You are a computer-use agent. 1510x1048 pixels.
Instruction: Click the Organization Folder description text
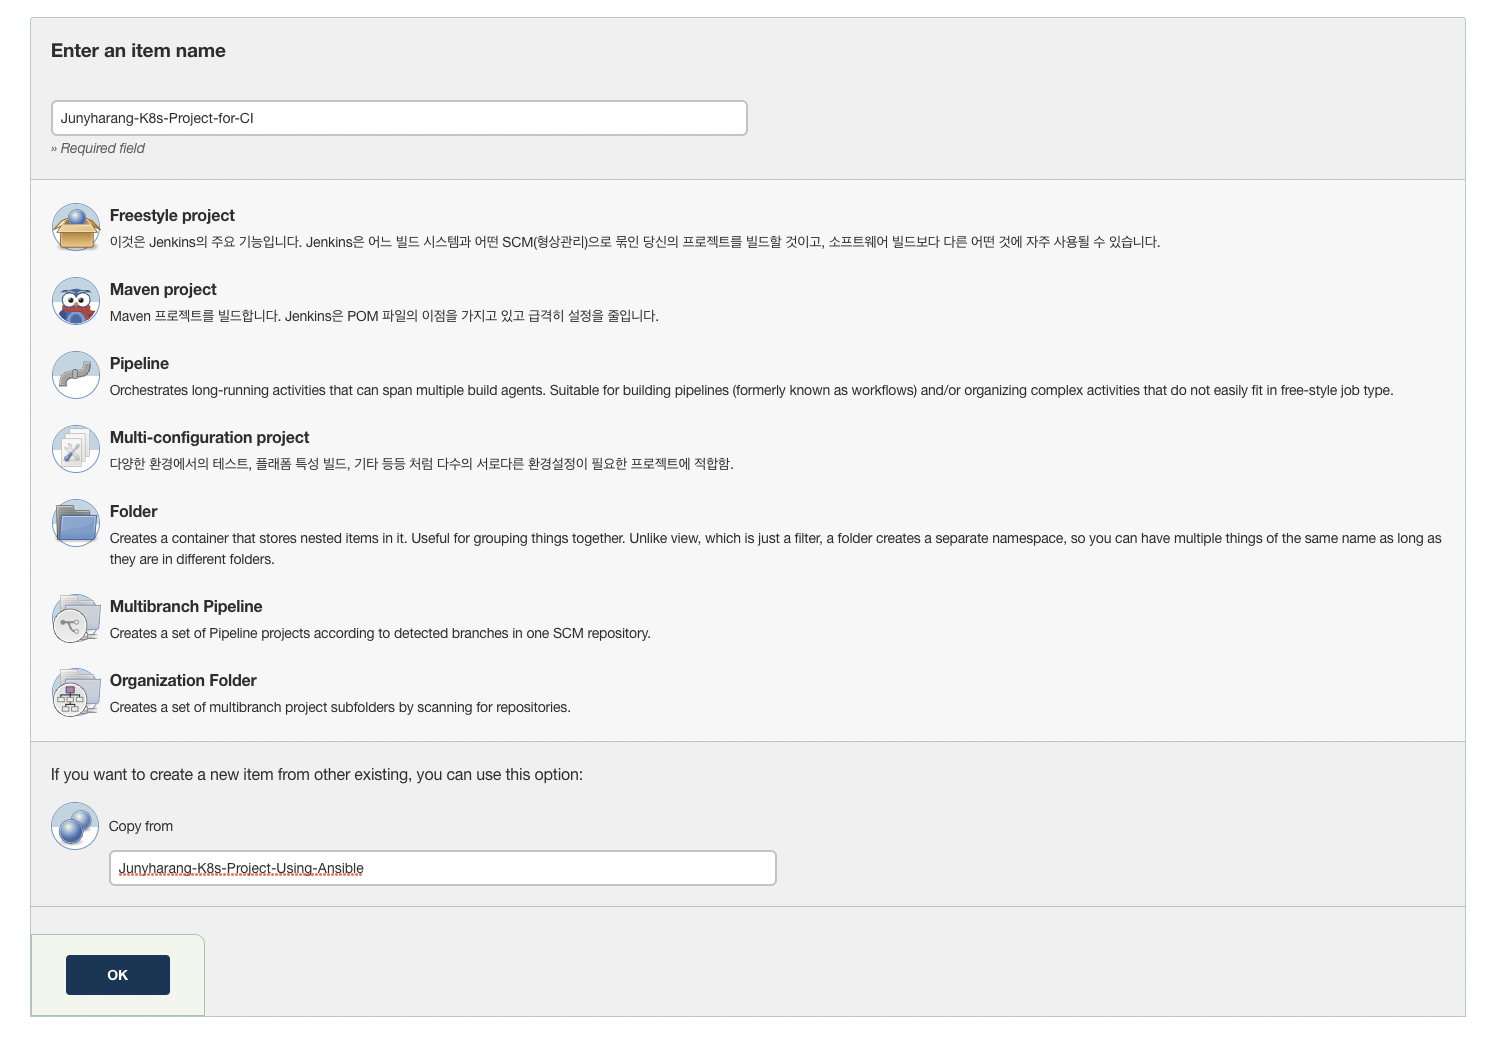[340, 707]
